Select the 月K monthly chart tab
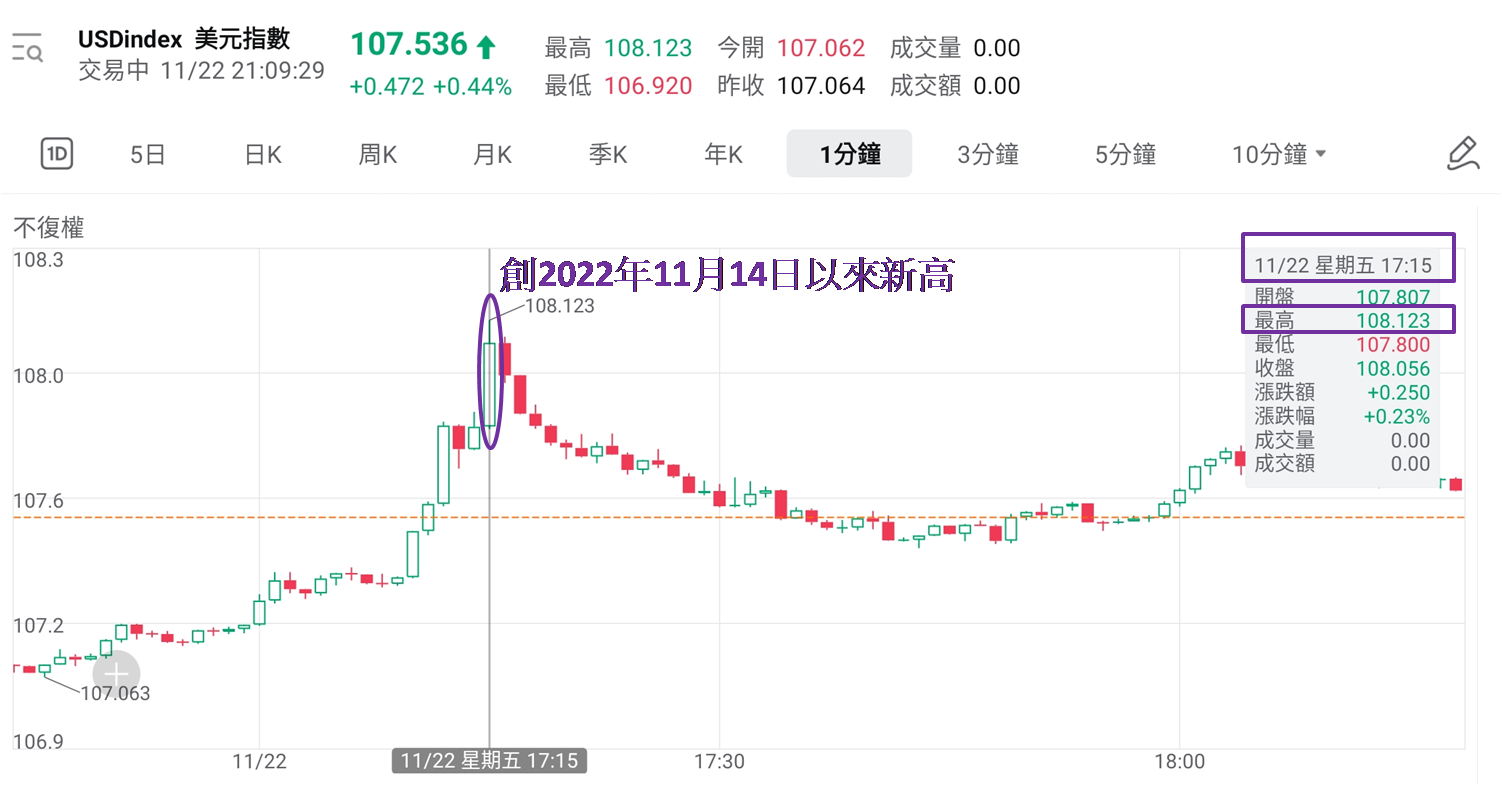Viewport: 1502px width, 786px height. point(492,154)
